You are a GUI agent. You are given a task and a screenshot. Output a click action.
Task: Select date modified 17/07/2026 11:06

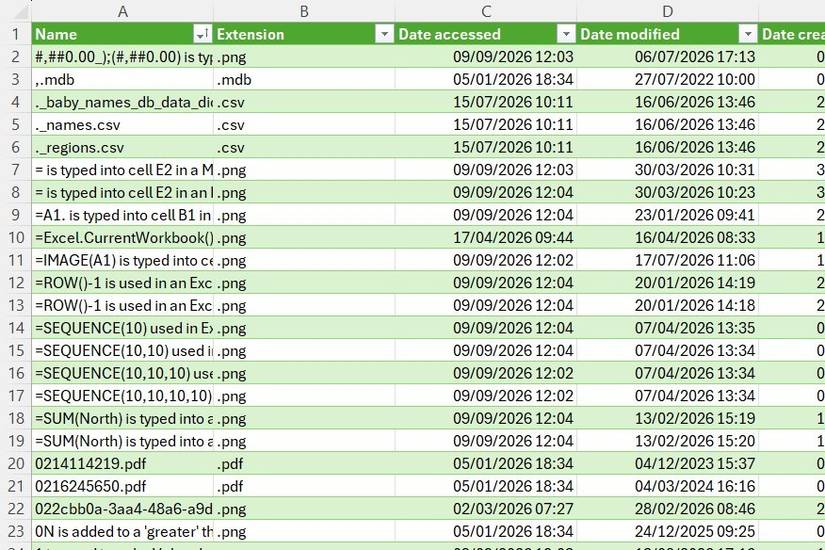tap(667, 261)
